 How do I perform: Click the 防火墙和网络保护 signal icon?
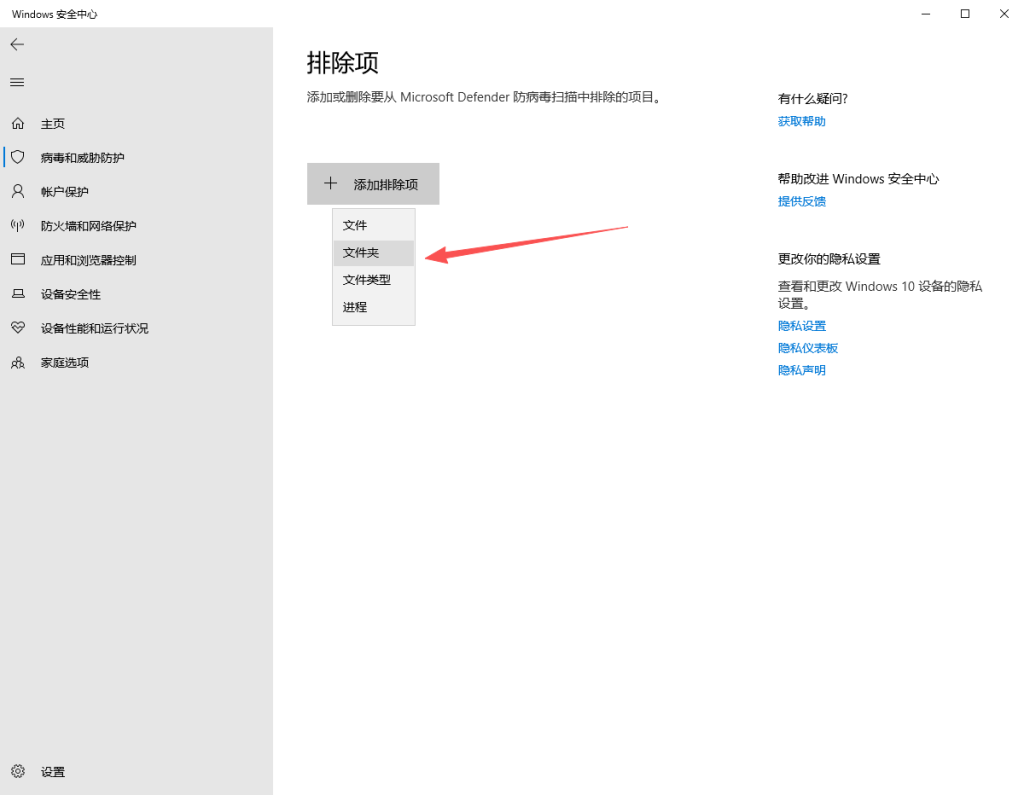17,226
